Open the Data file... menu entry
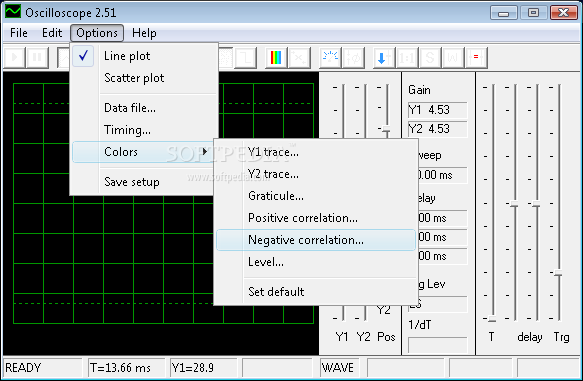583x381 pixels. point(145,108)
